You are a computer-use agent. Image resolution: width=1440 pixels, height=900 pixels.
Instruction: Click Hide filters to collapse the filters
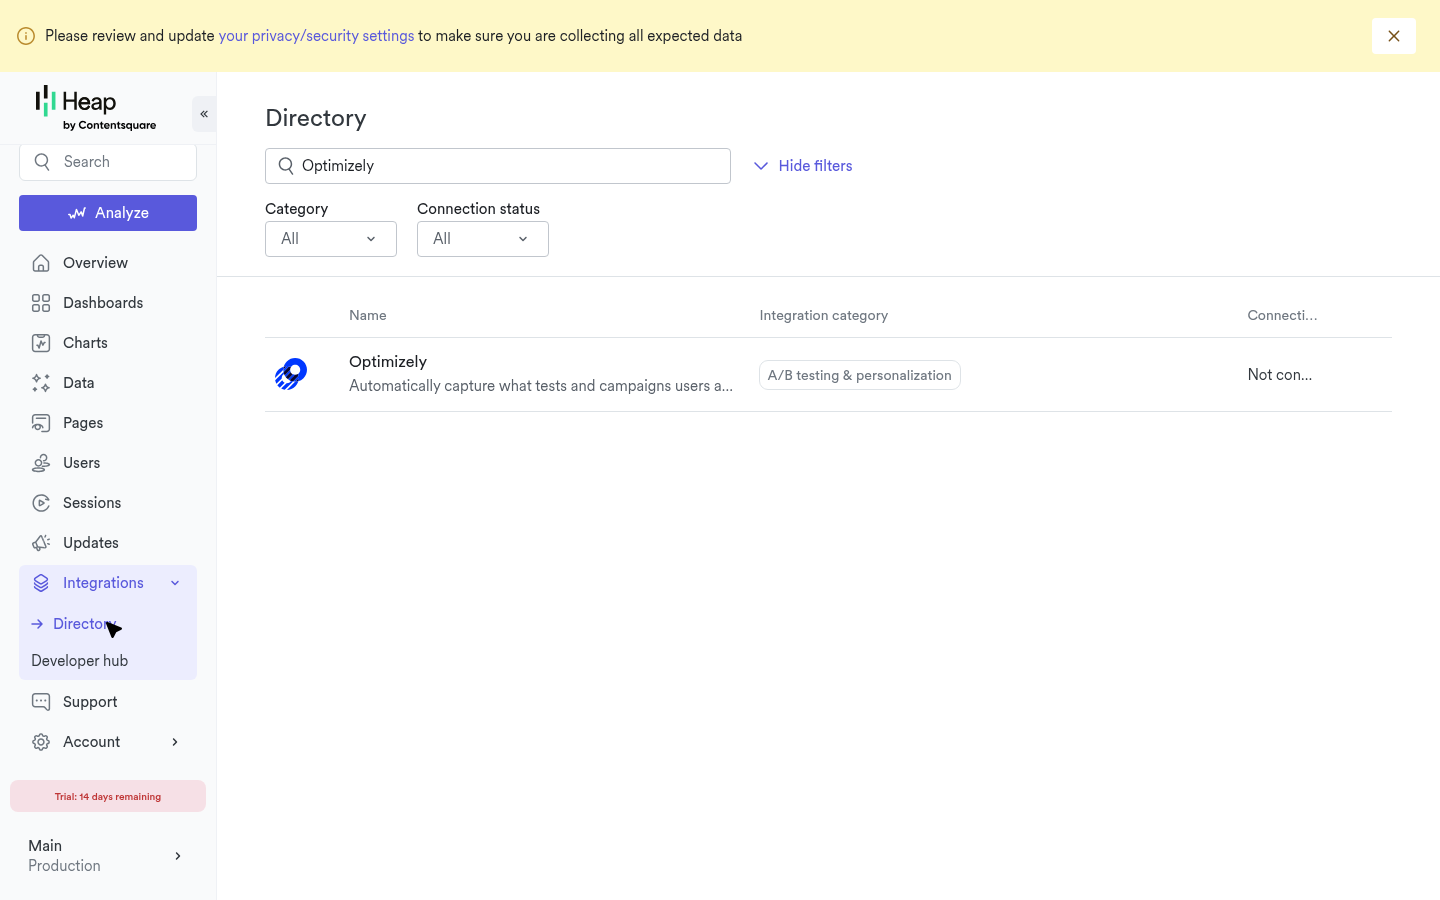(803, 166)
